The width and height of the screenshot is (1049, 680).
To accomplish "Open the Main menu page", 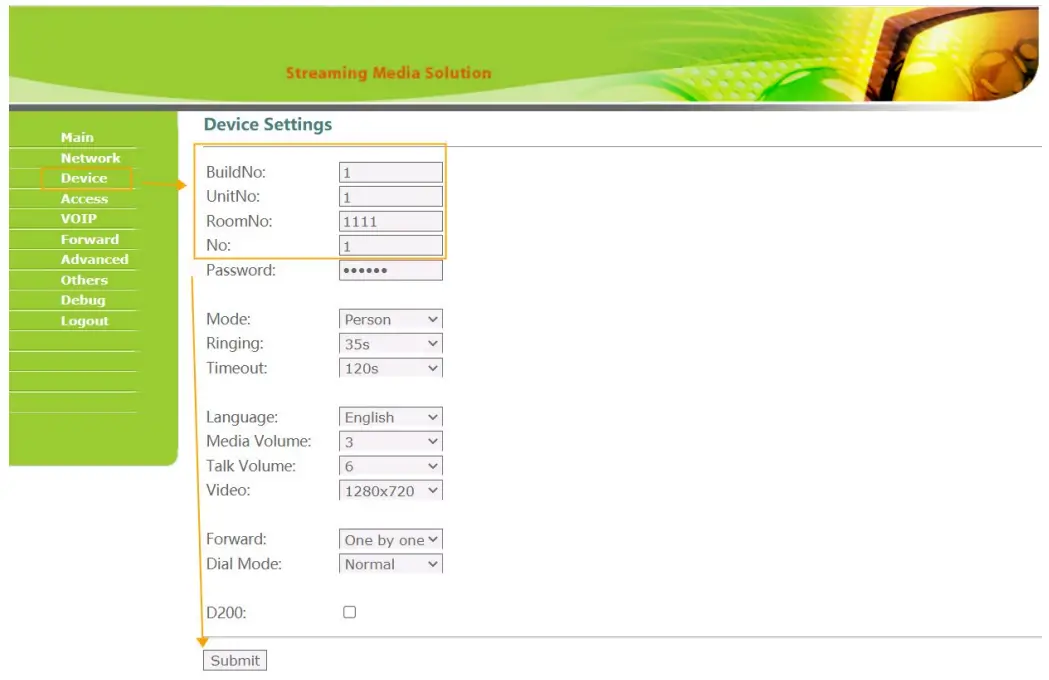I will pyautogui.click(x=75, y=137).
